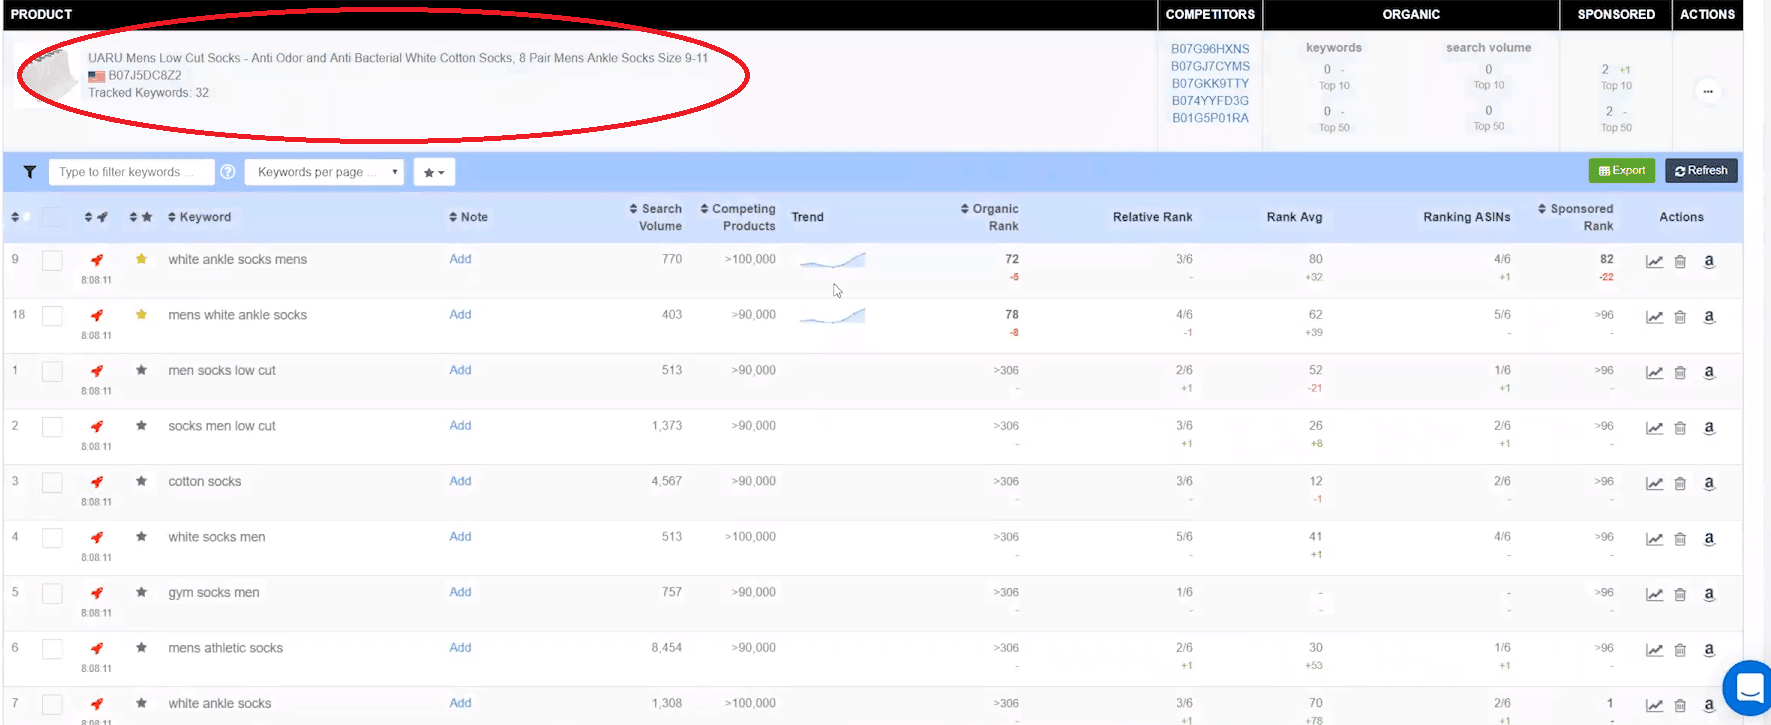Screen dimensions: 1771x725
Task: Click Ranking ASINs column header
Action: [x=1467, y=217]
